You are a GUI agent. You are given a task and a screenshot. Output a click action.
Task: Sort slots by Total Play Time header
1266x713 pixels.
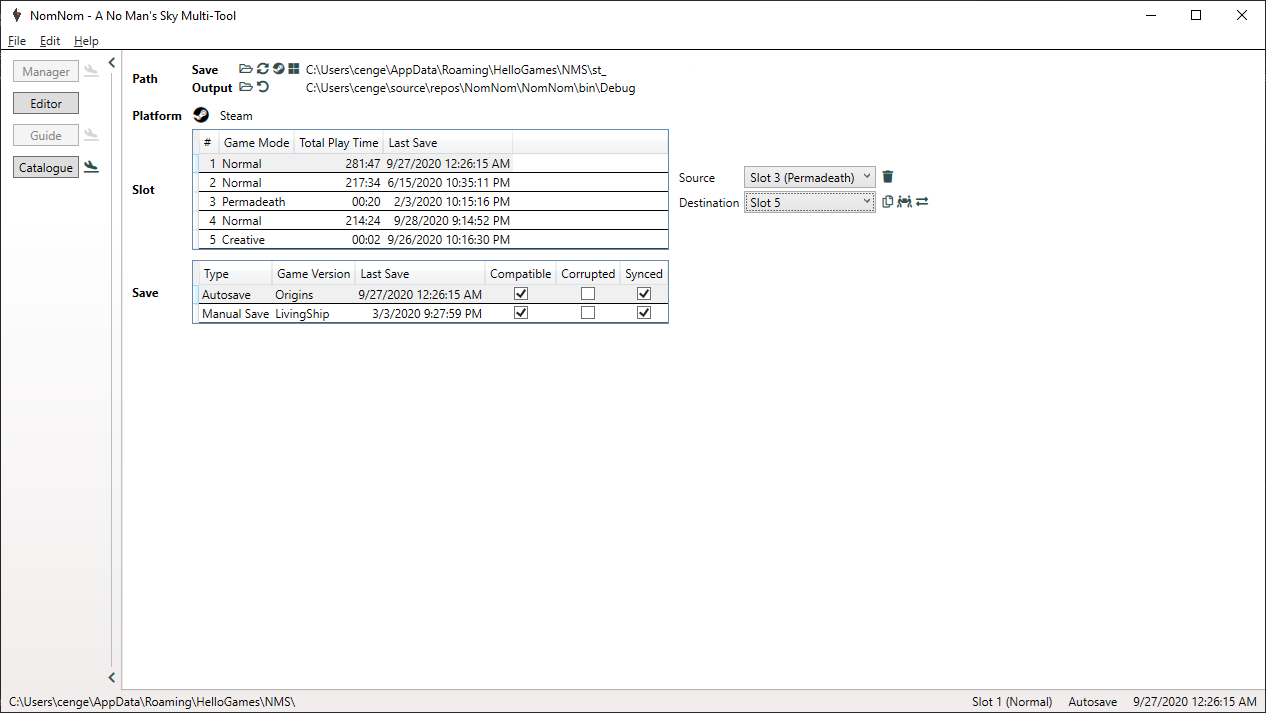click(339, 142)
